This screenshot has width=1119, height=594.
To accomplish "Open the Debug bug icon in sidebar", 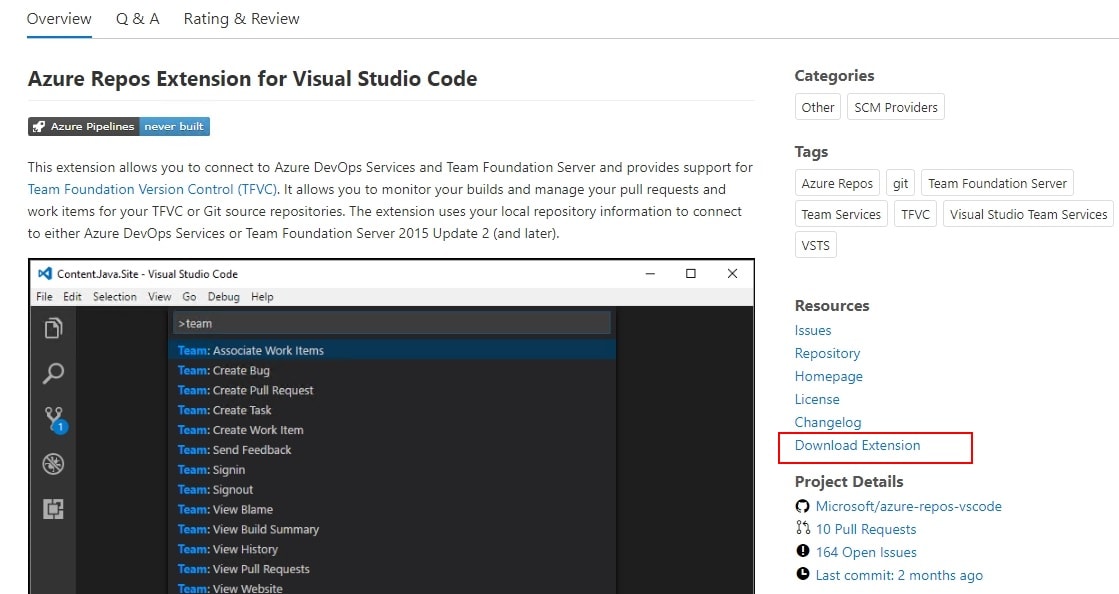I will click(54, 464).
